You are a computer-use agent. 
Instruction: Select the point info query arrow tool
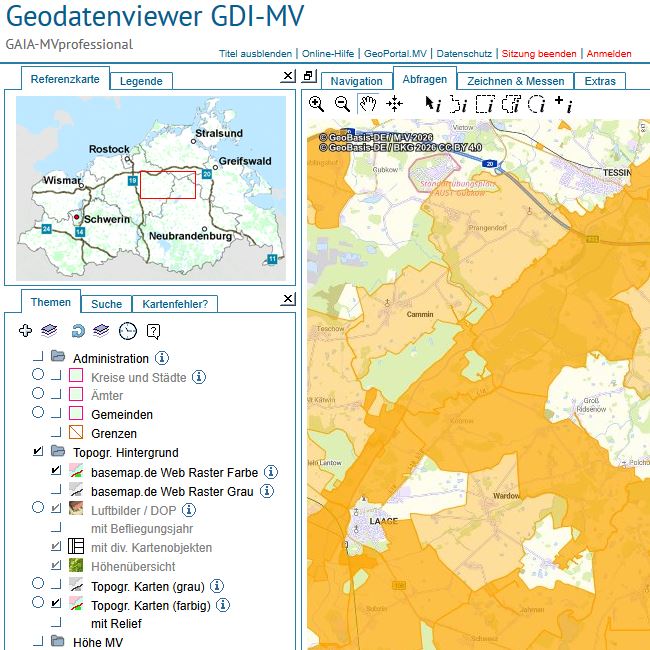433,104
